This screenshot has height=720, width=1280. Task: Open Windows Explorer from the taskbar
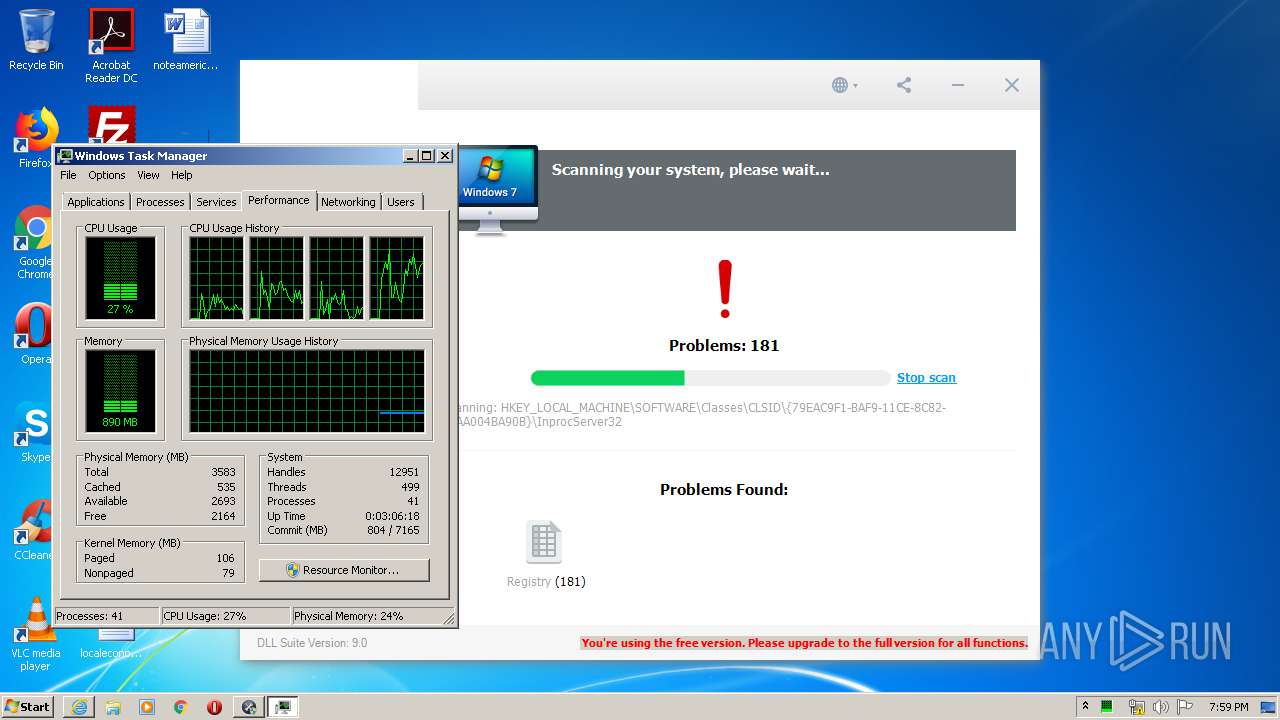coord(113,707)
